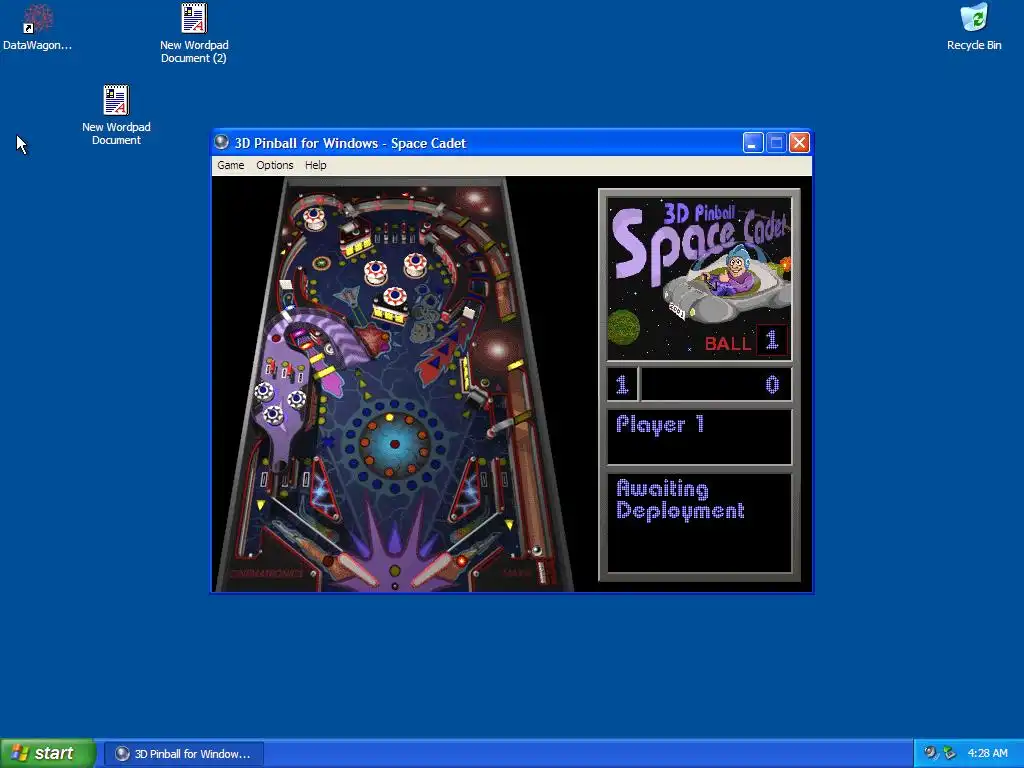Open the Recycle Bin icon
Viewport: 1024px width, 768px height.
pyautogui.click(x=974, y=27)
